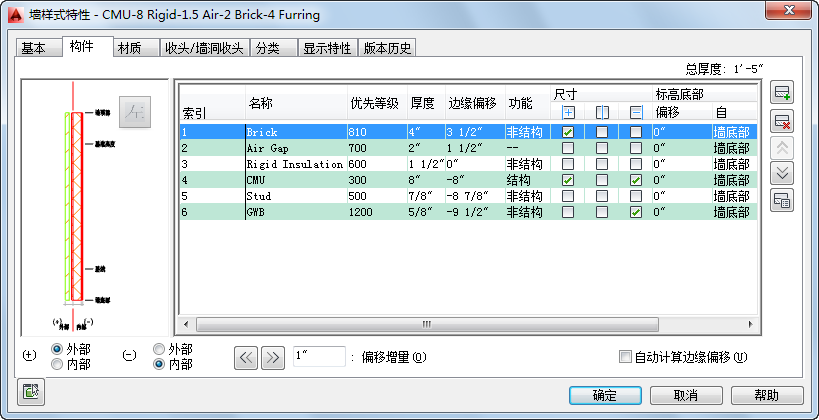819x420 pixels.
Task: Click the 墙底部 cell in Brick row
Action: [734, 132]
